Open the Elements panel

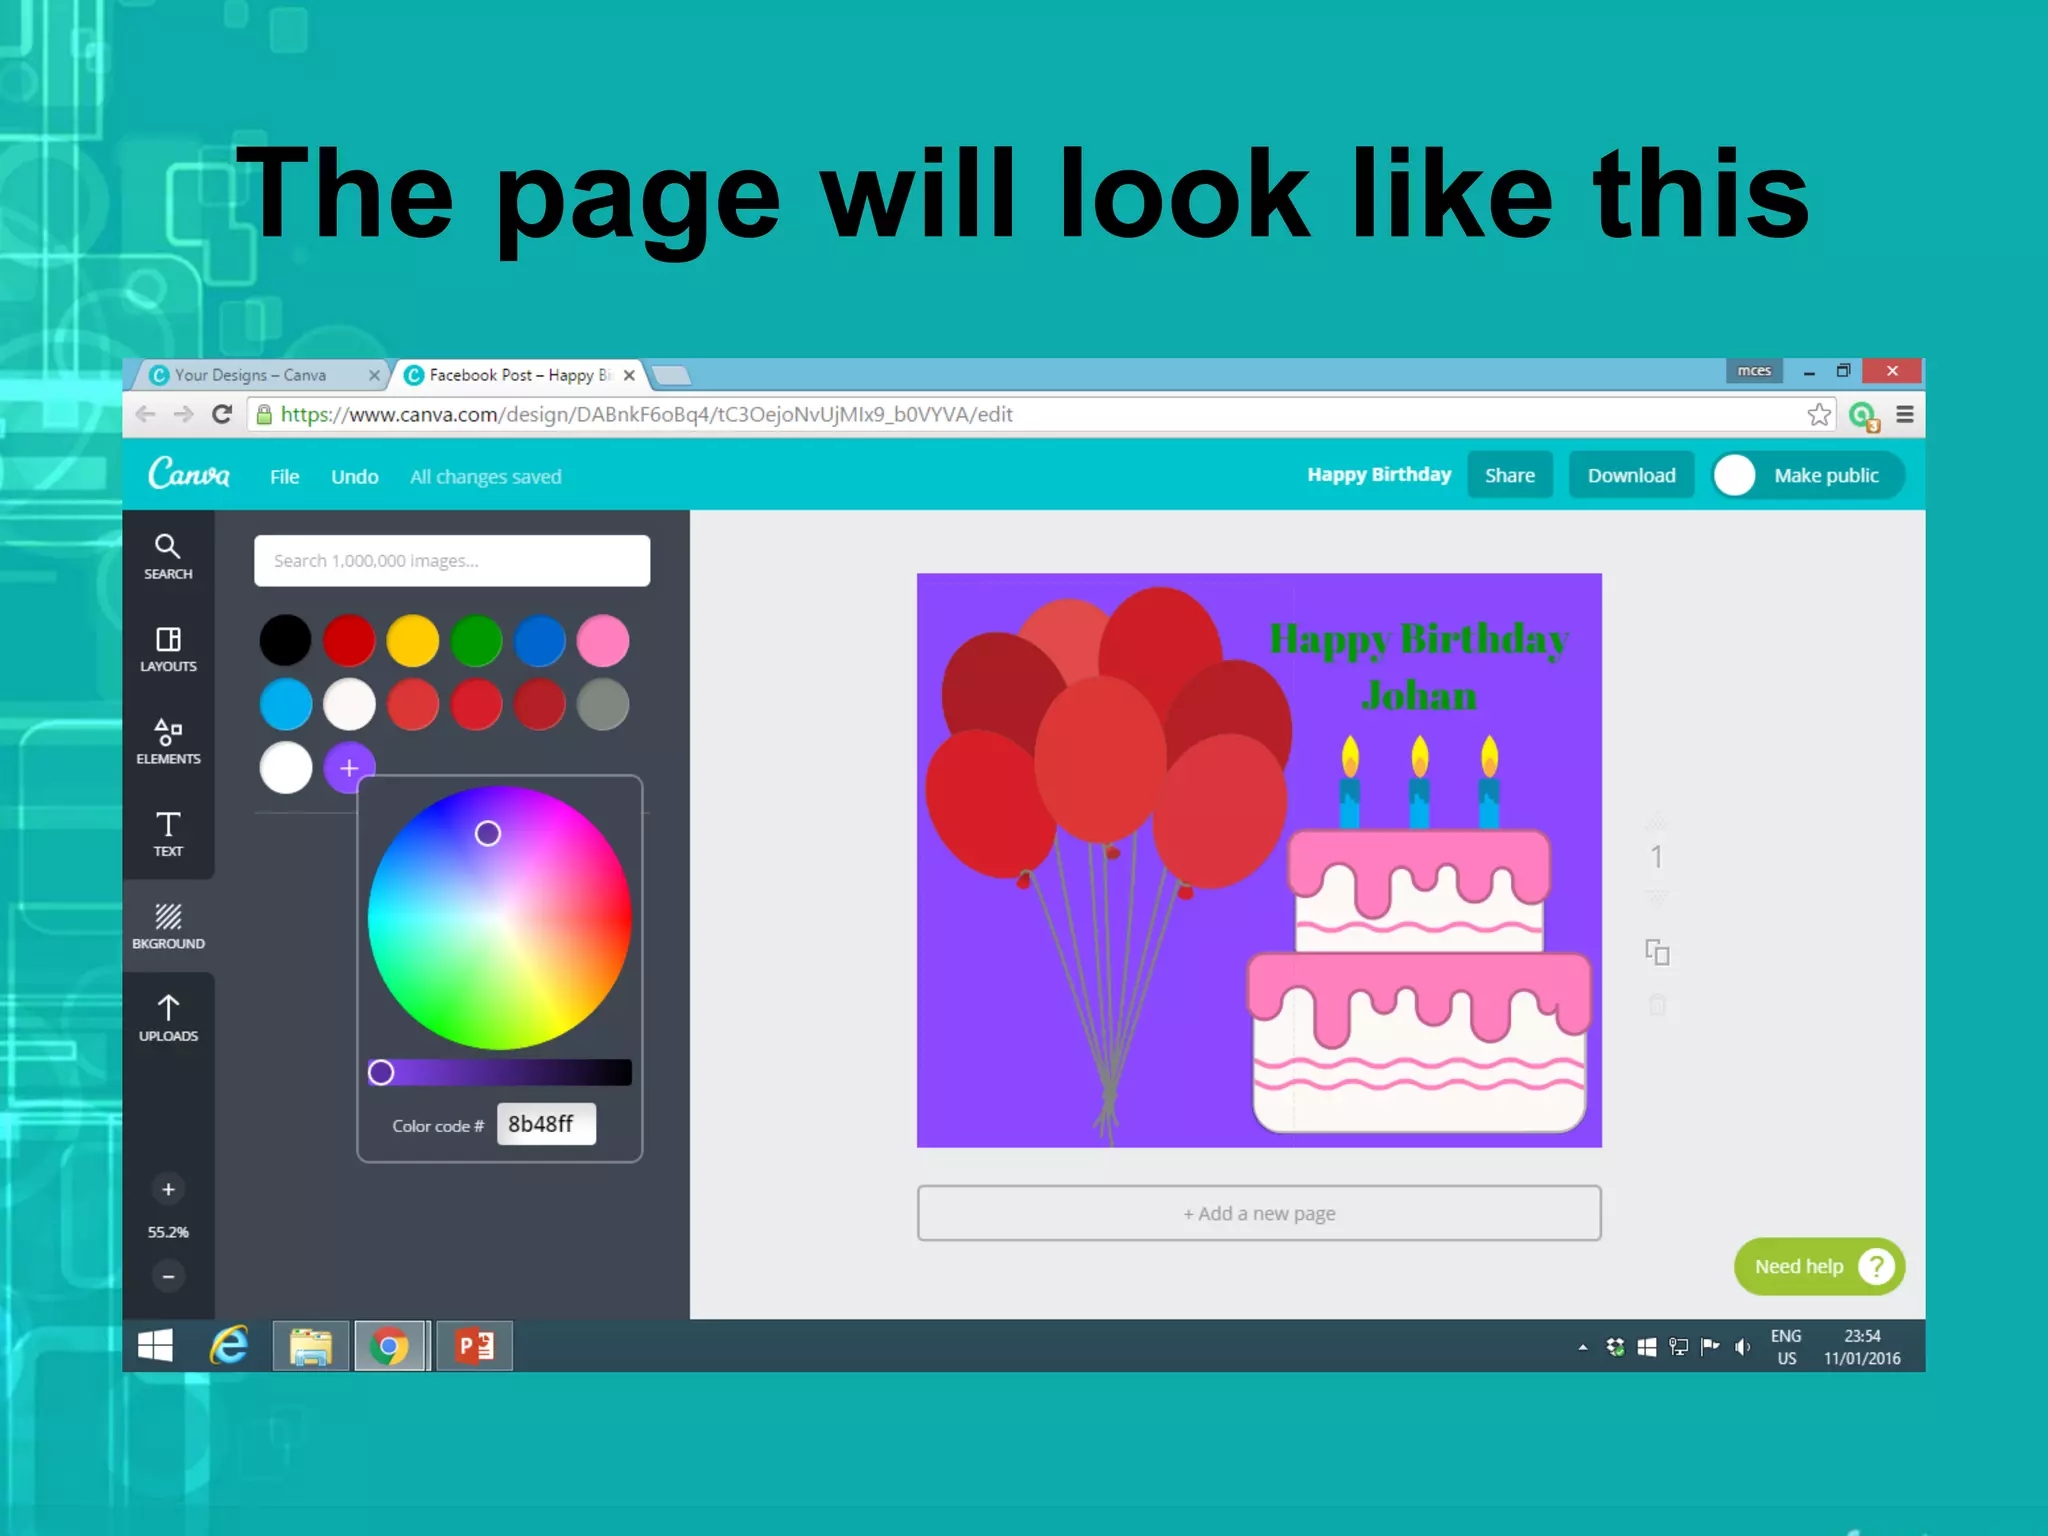pos(168,742)
